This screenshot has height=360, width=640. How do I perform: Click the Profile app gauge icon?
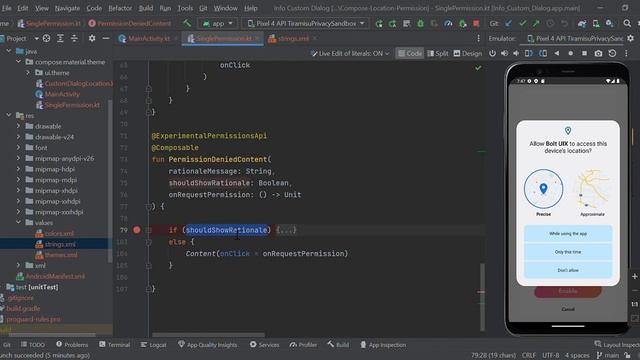point(448,24)
